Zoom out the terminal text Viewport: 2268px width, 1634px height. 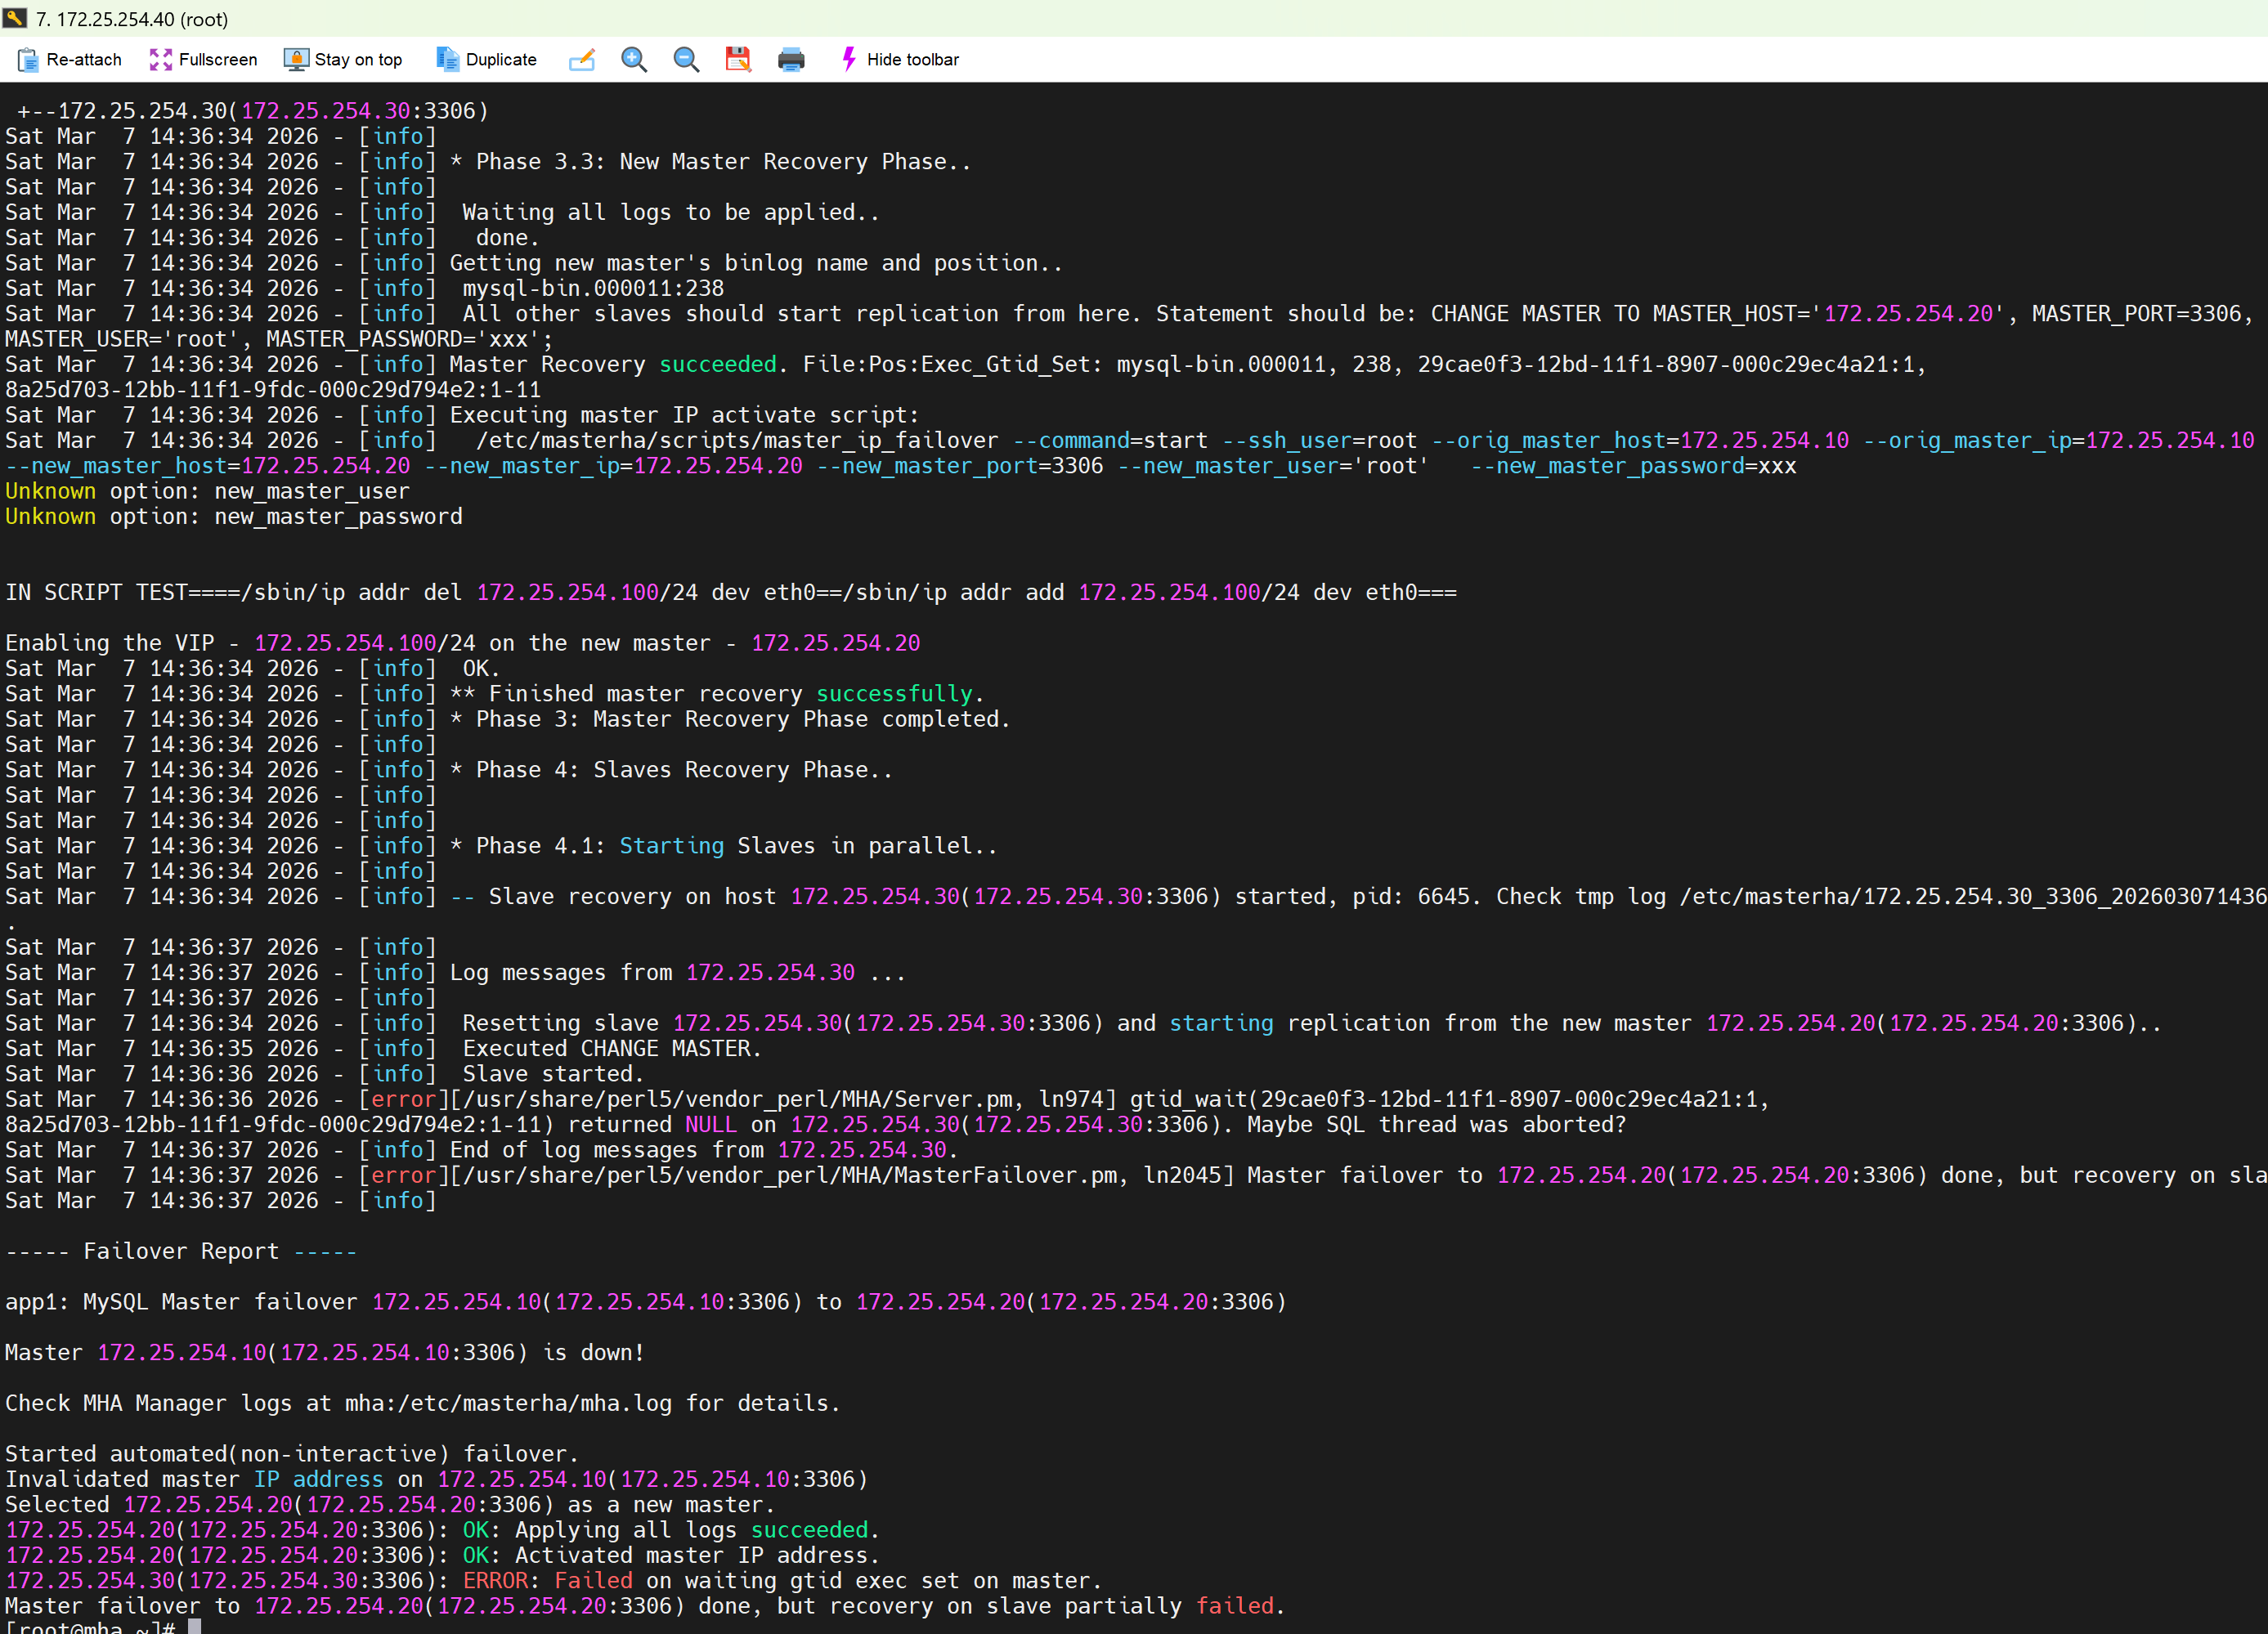coord(686,60)
